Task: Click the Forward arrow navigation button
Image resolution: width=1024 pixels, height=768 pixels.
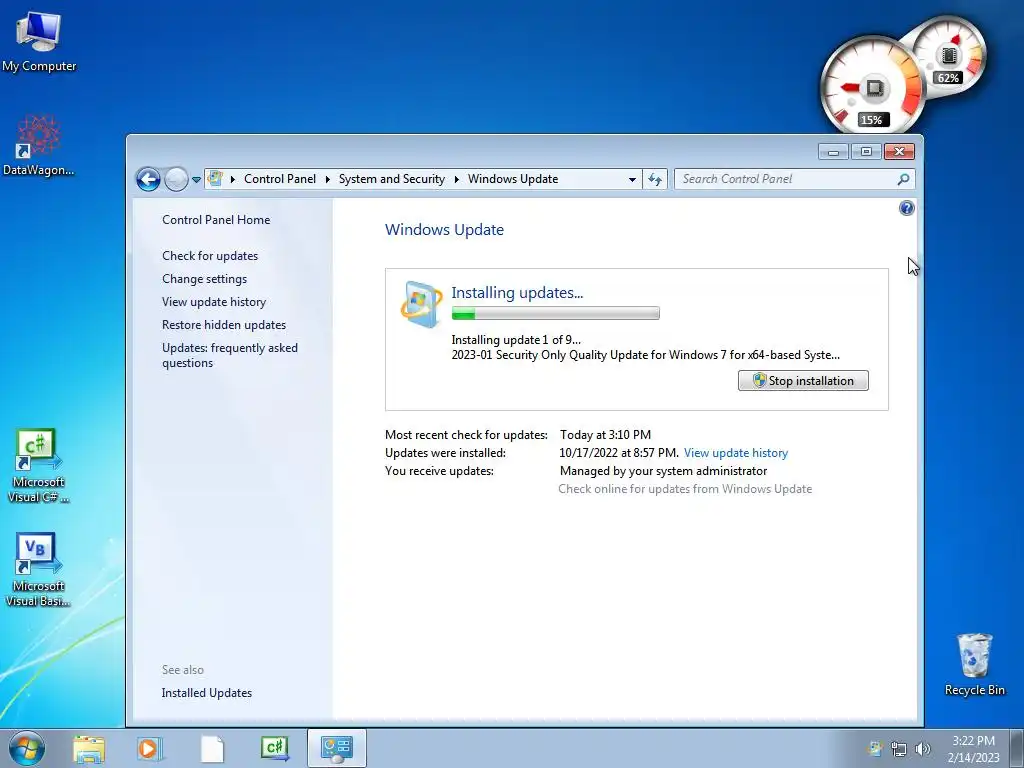Action: [176, 179]
